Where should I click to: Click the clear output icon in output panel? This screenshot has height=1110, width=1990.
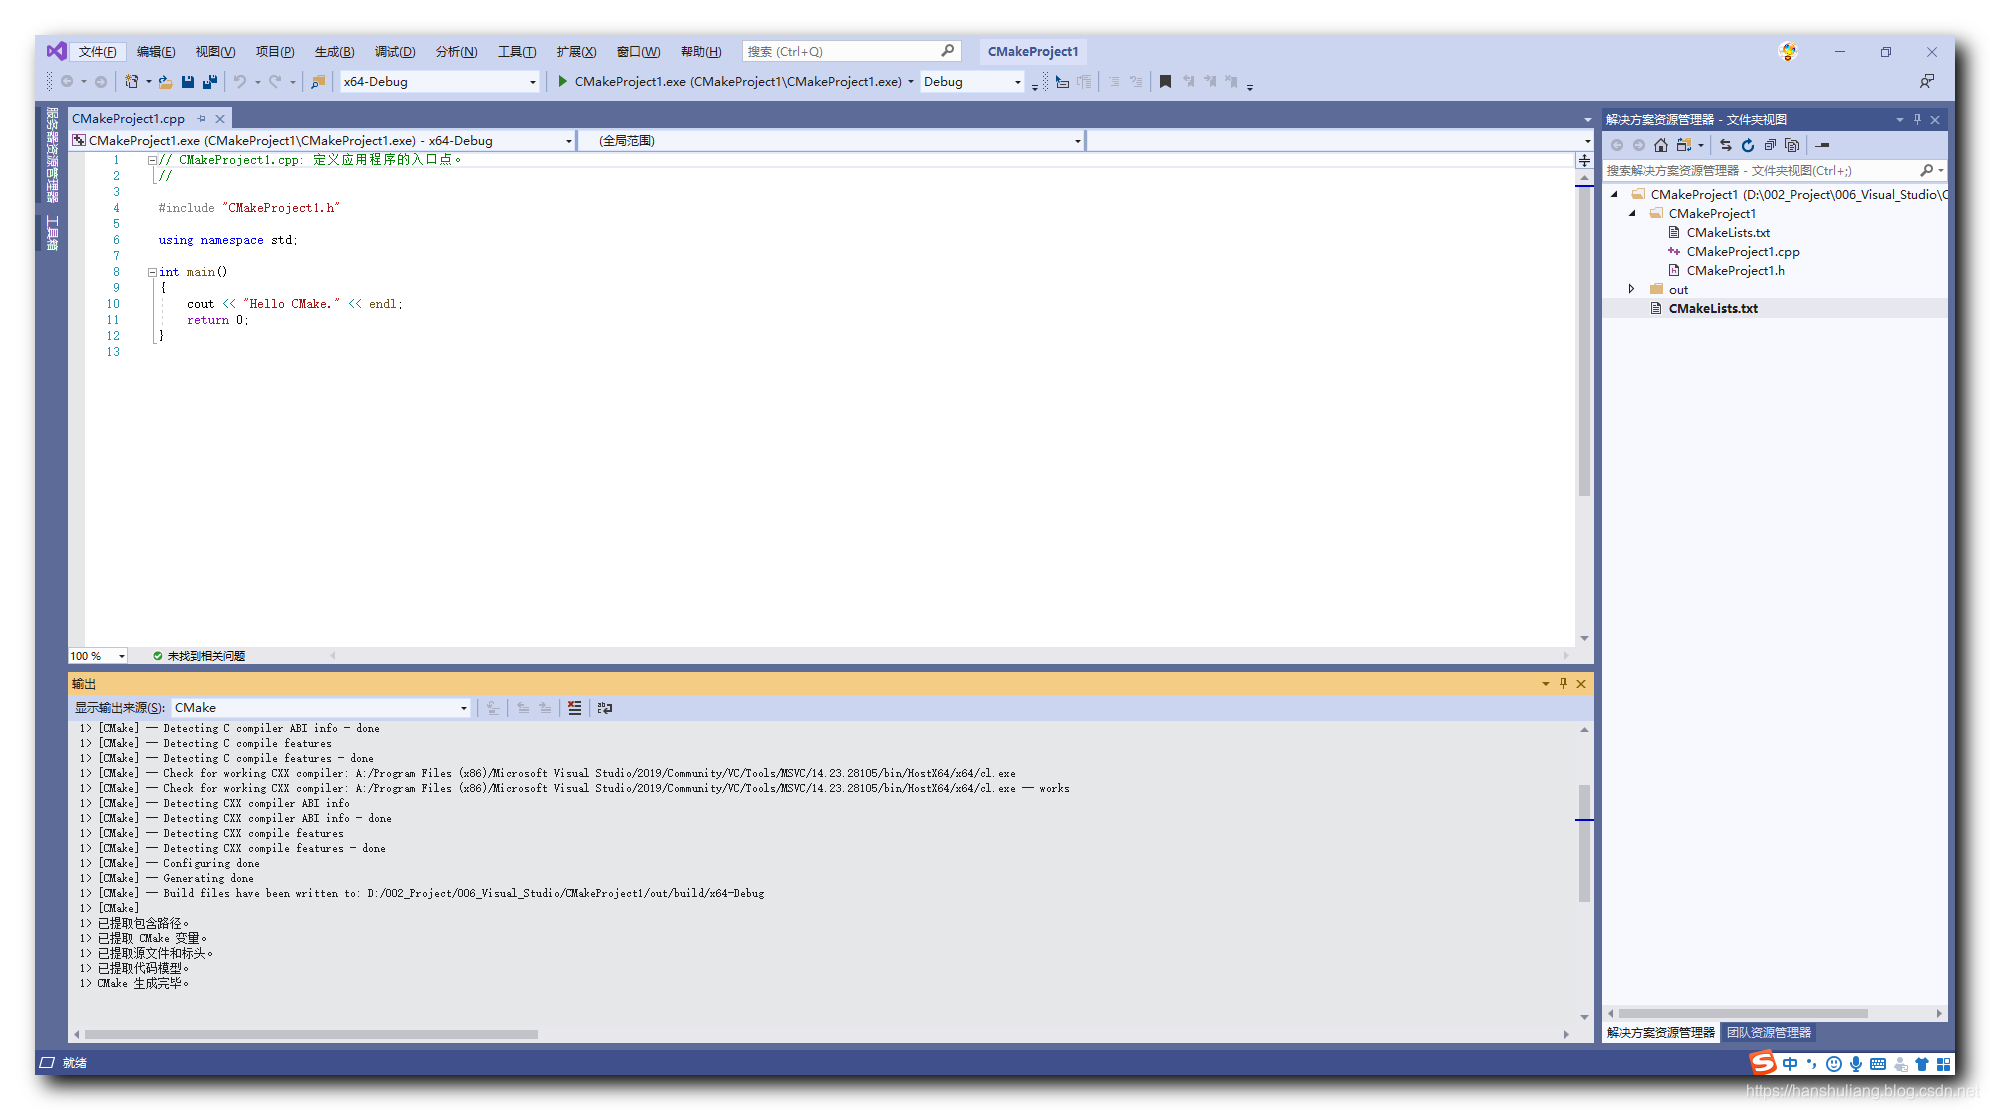point(575,707)
